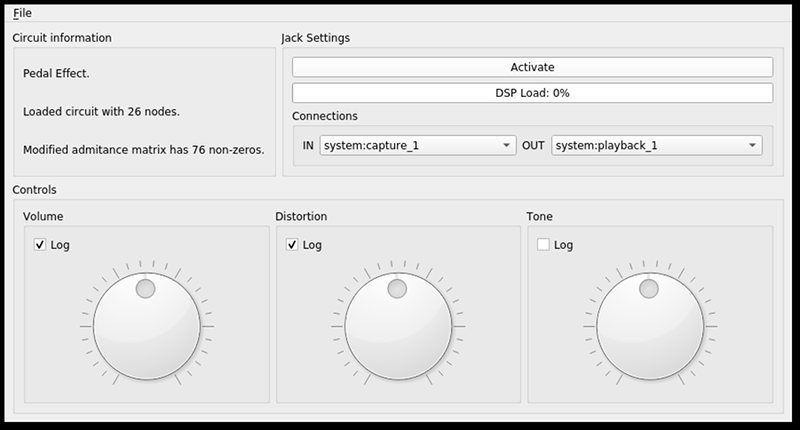Click the indicator dot on Tone knob

[650, 289]
